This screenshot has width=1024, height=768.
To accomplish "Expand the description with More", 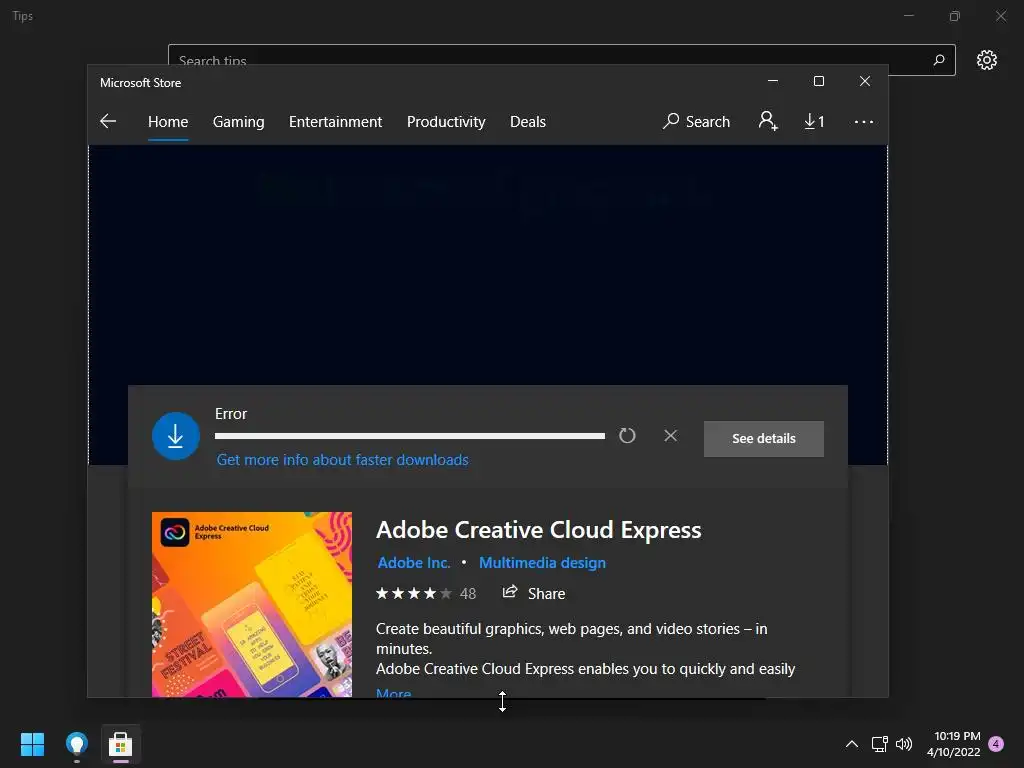I will tap(393, 693).
